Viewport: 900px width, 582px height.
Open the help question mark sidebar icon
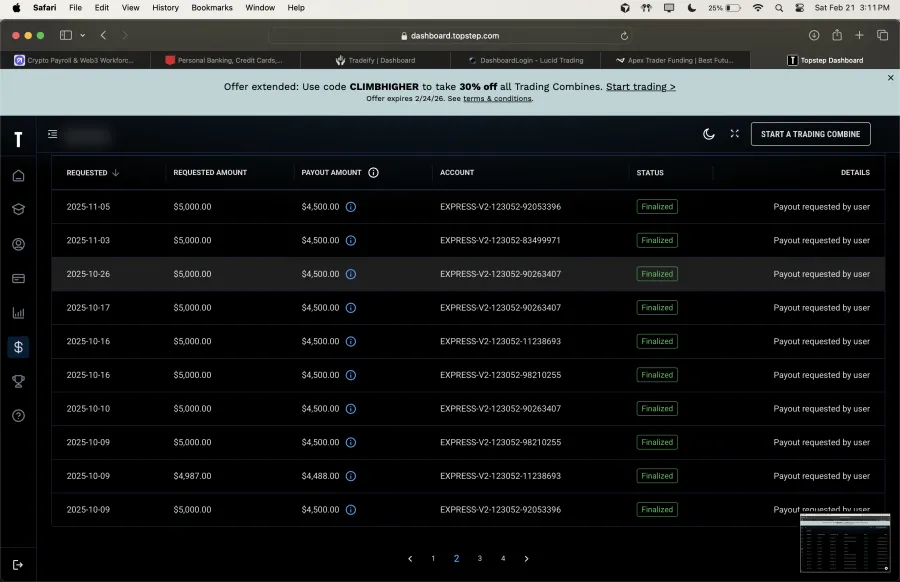click(x=18, y=416)
